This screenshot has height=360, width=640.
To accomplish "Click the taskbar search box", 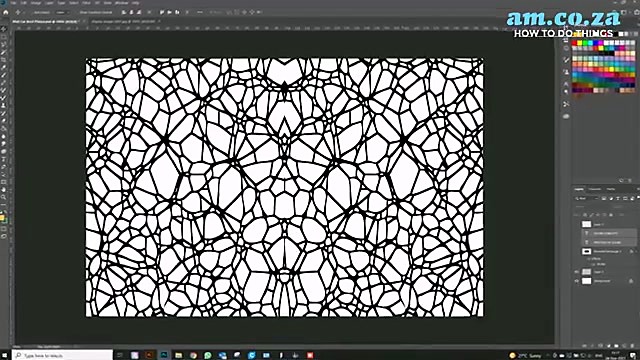I will (62, 356).
